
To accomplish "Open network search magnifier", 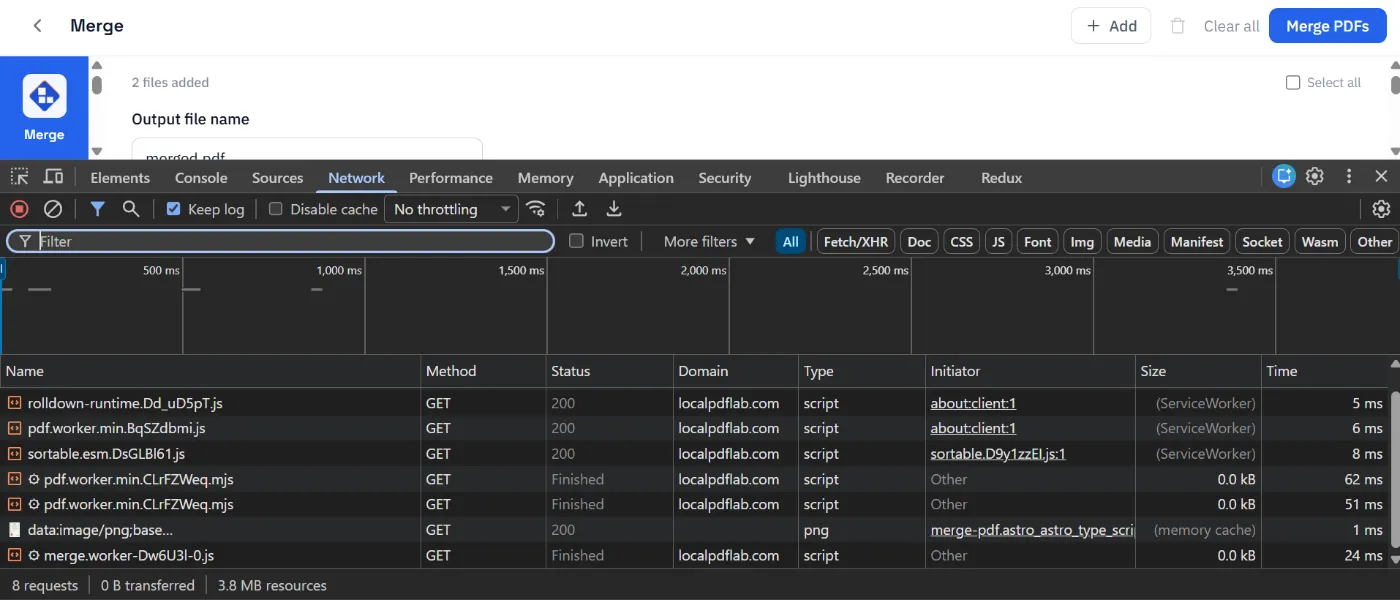I will (130, 209).
